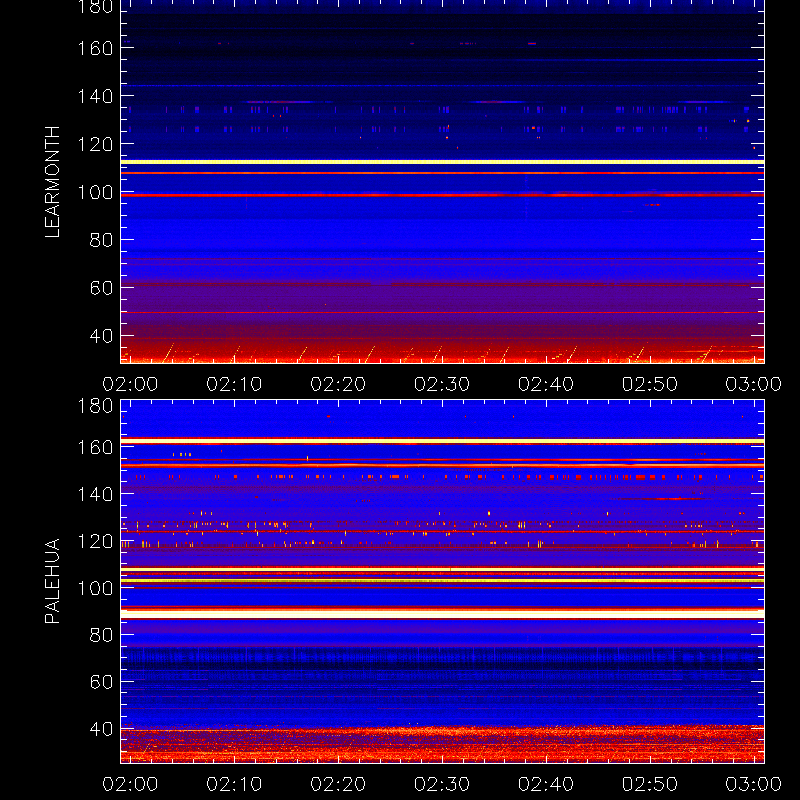Click 02:20 time label under PALEHUA plot
The image size is (800, 800).
[x=338, y=784]
